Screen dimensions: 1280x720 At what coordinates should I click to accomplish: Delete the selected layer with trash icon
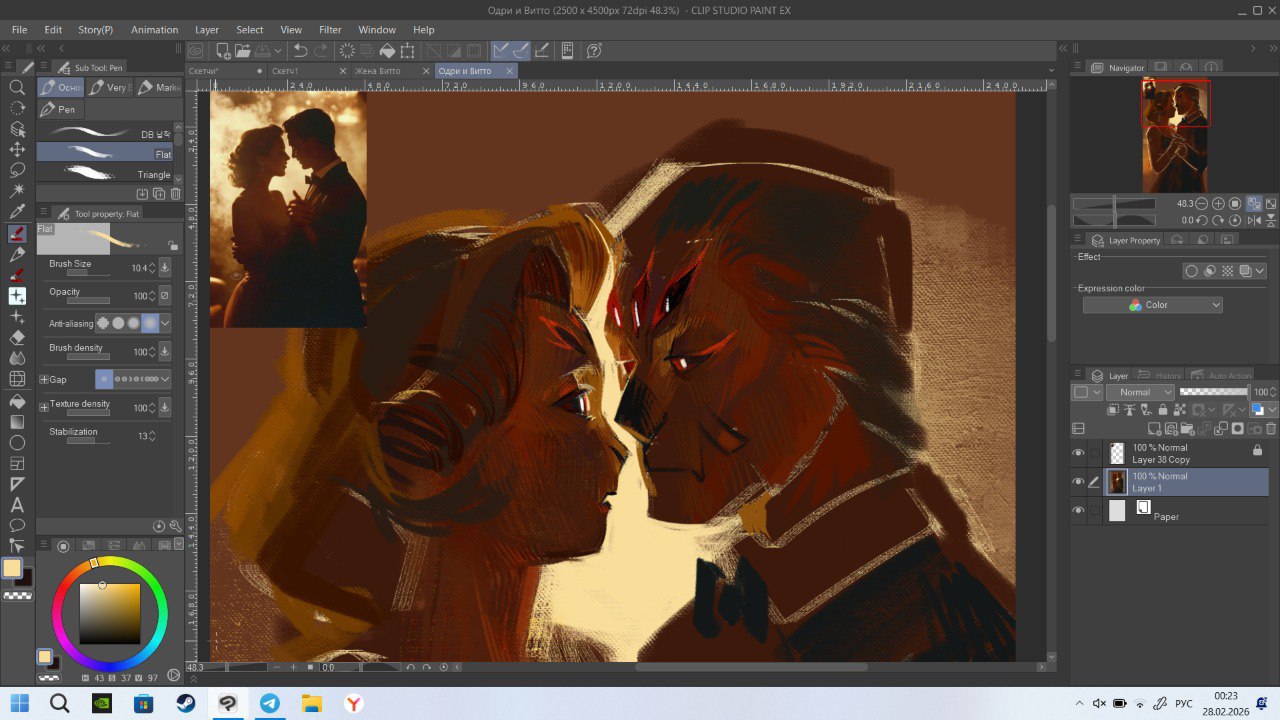(1269, 429)
